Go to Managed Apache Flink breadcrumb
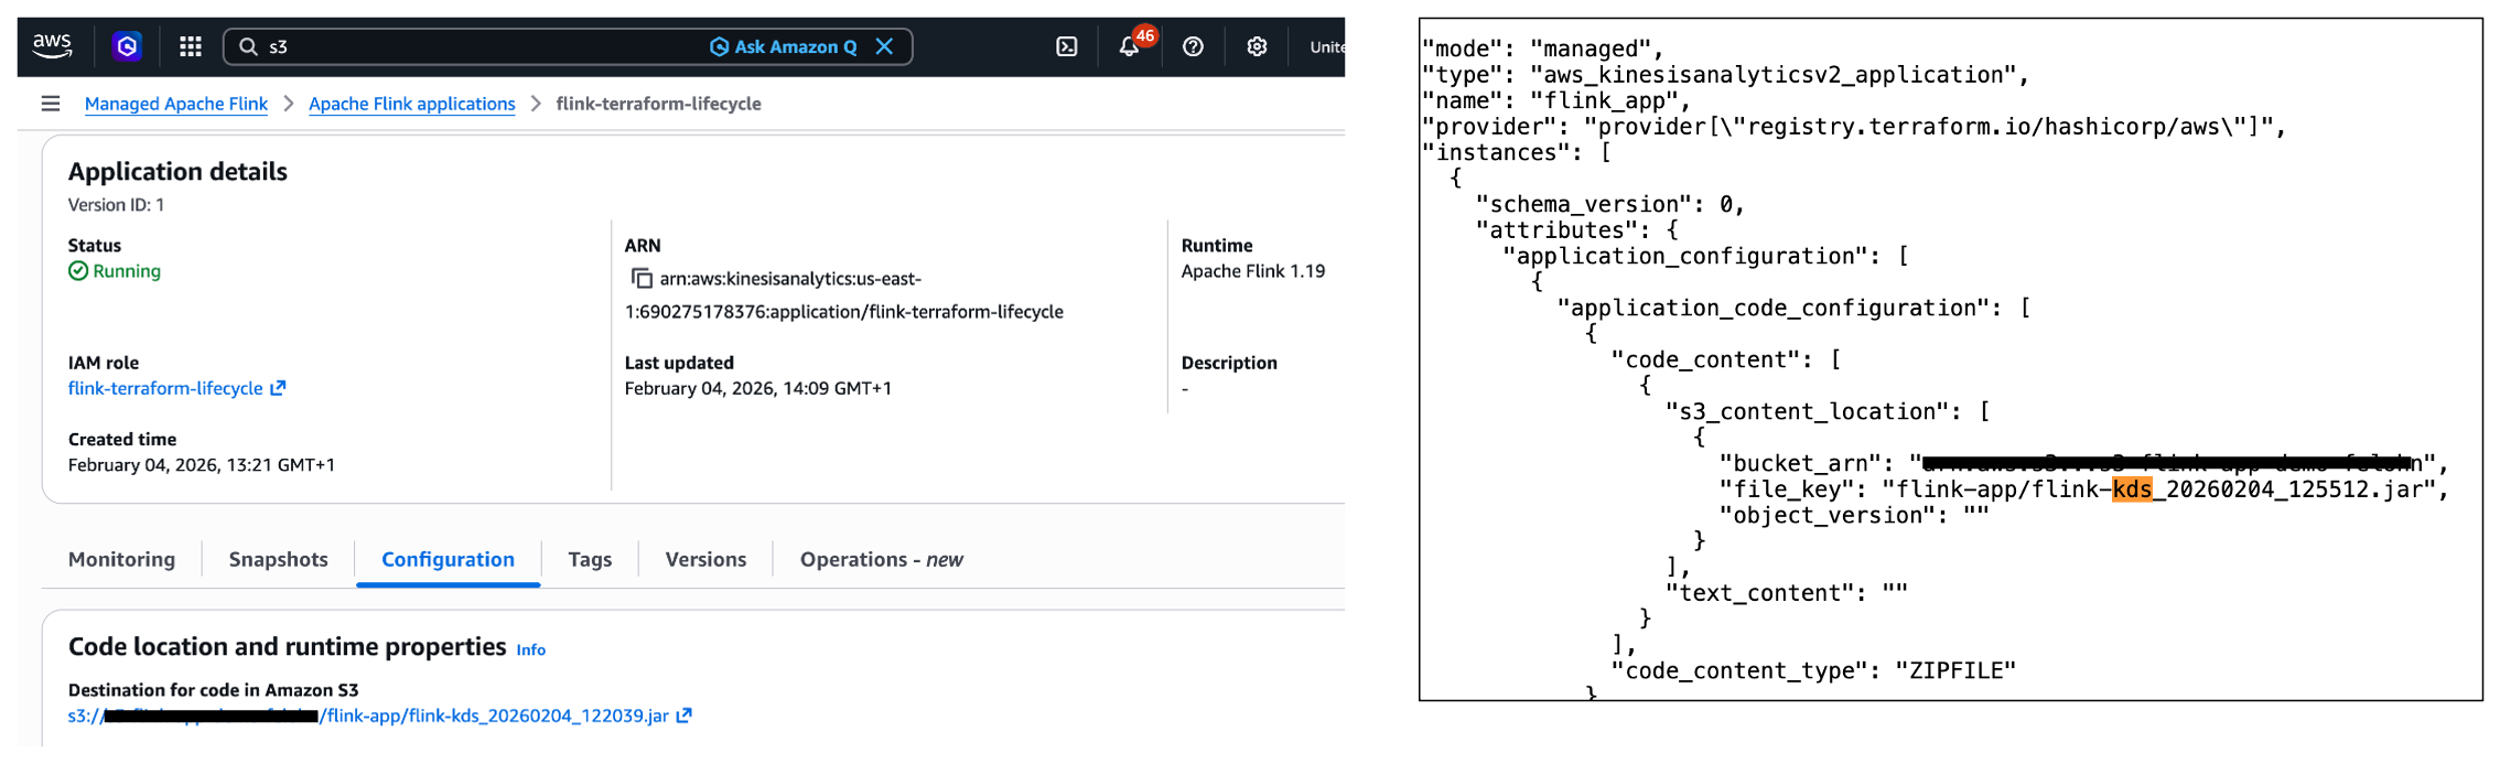The width and height of the screenshot is (2500, 764). click(176, 103)
